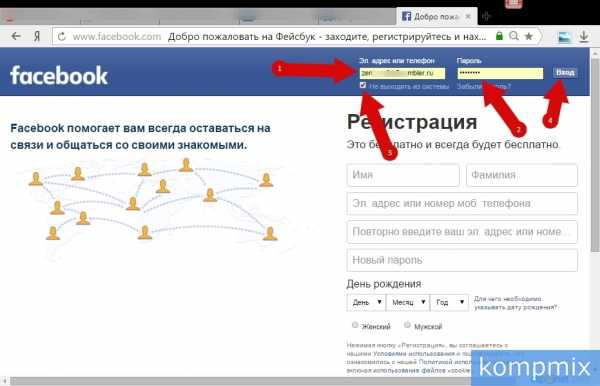Open the downloads arrow icon
The width and height of the screenshot is (600, 386).
584,37
